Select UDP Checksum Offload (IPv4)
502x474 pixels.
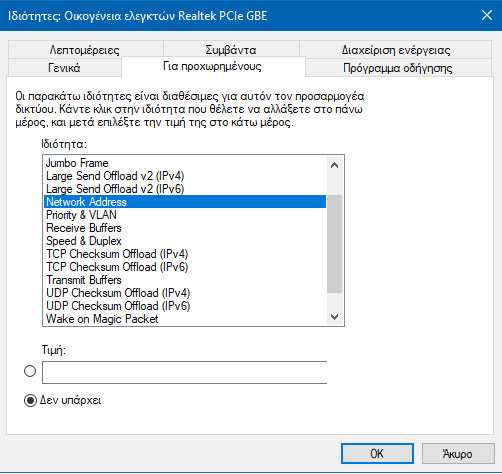point(185,293)
